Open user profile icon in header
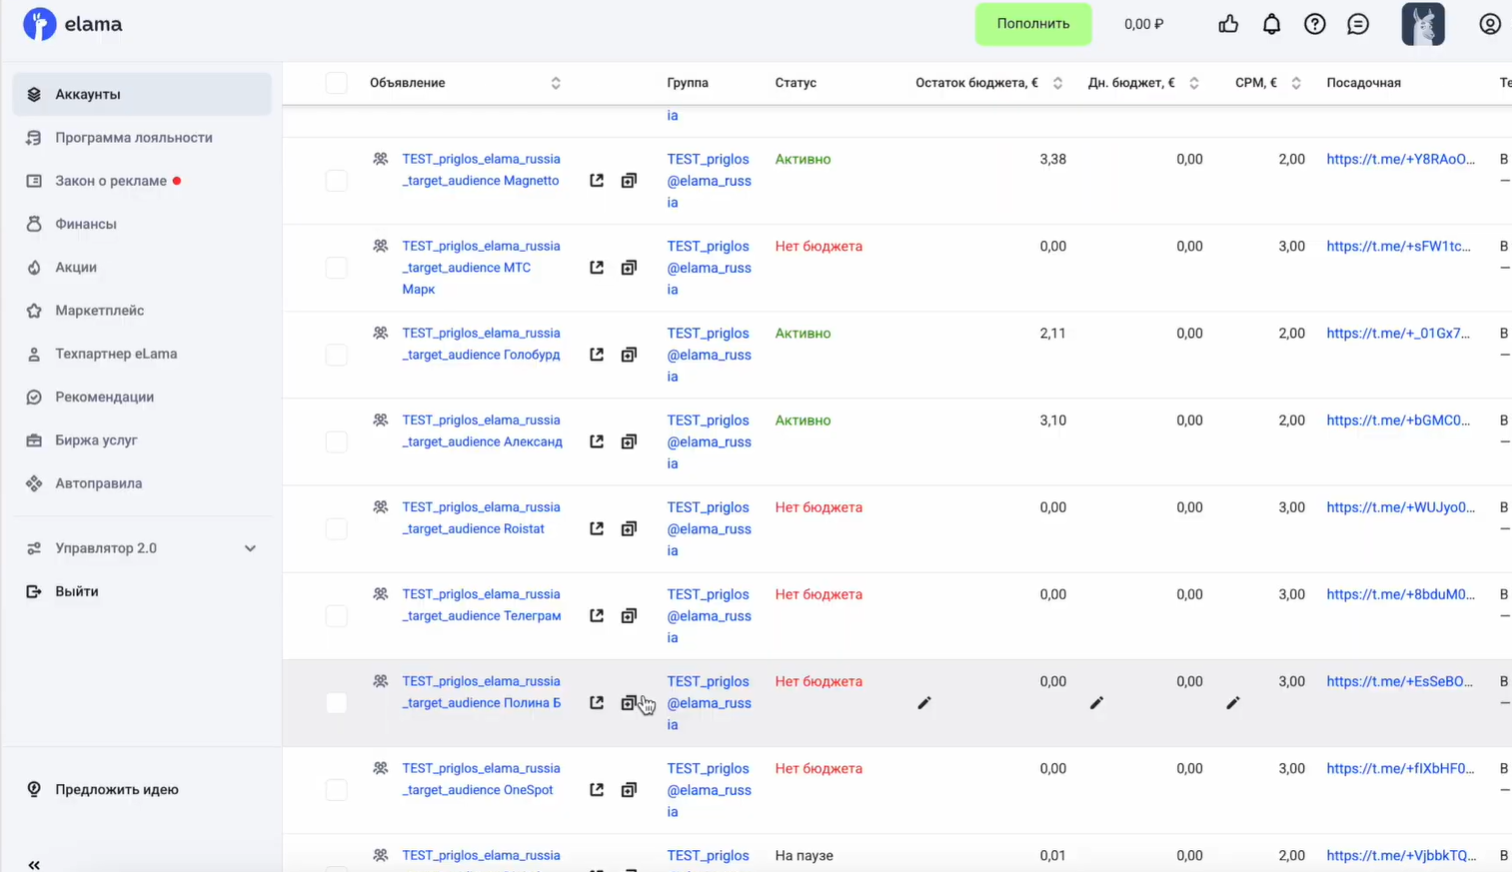The width and height of the screenshot is (1512, 872). 1489,24
